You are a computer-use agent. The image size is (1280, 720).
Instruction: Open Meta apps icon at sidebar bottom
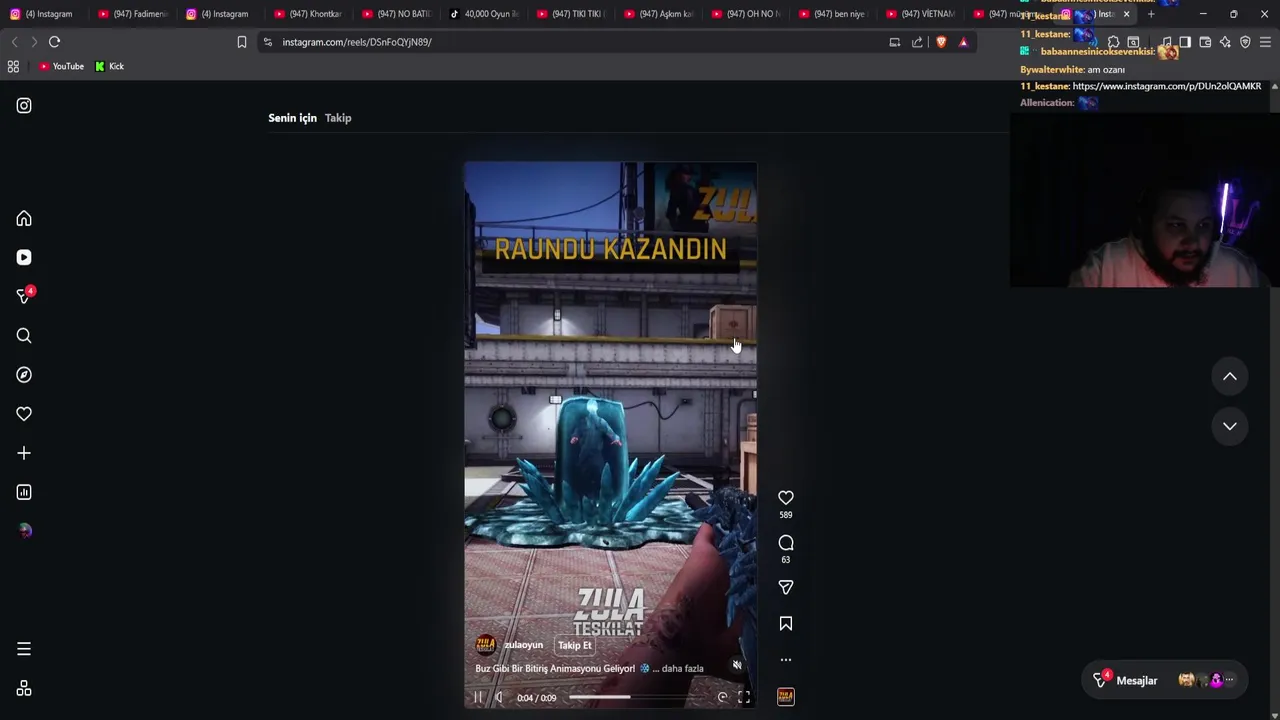point(24,688)
